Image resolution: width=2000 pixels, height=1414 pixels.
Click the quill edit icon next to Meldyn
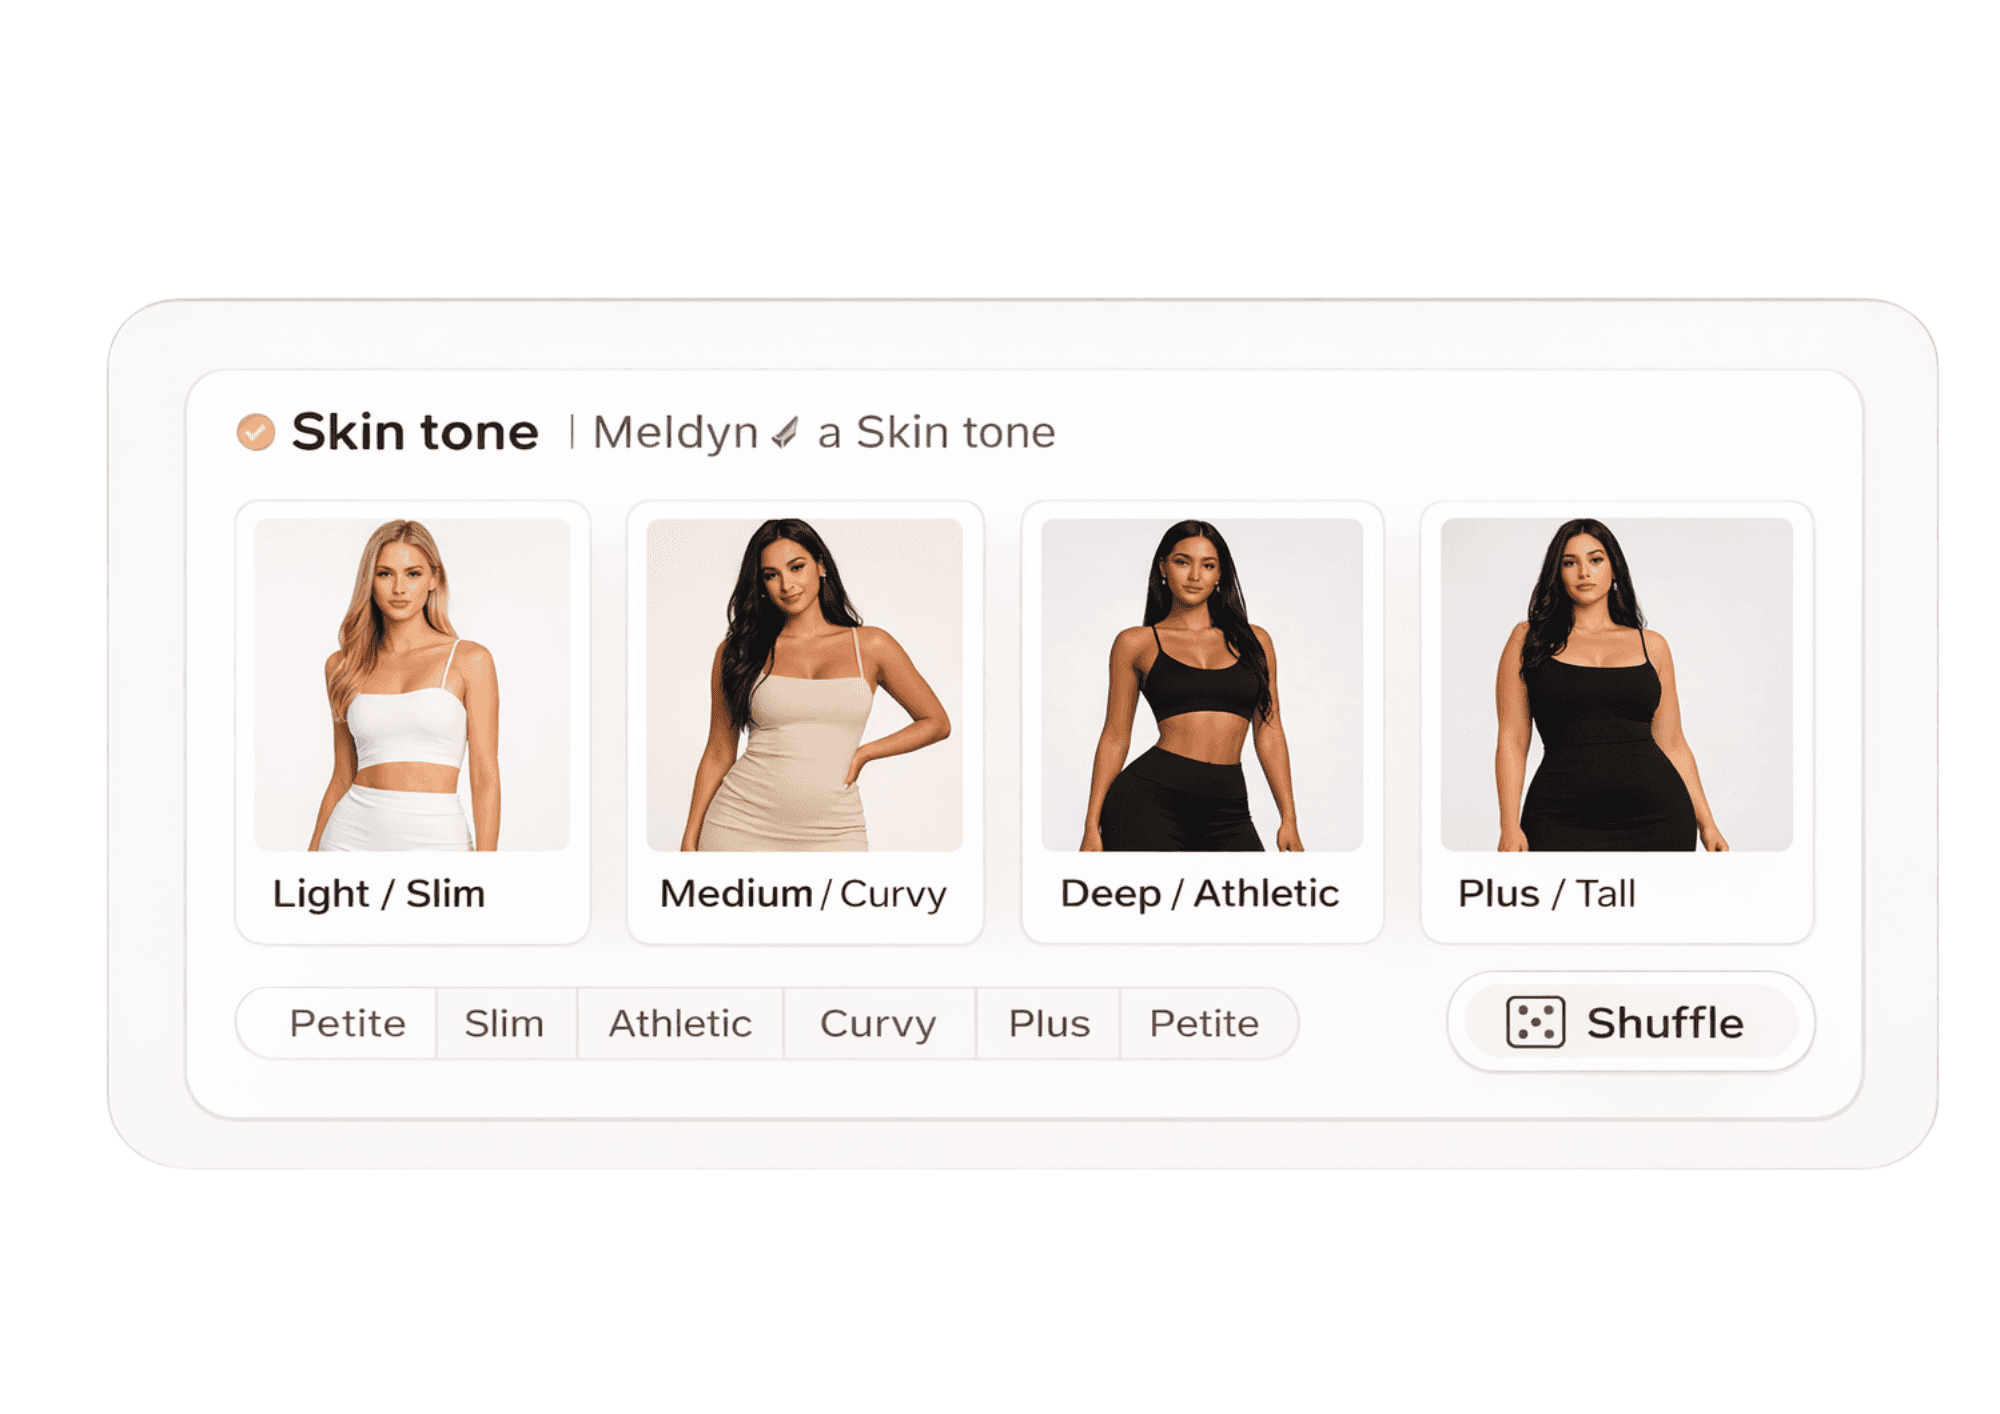(x=785, y=432)
